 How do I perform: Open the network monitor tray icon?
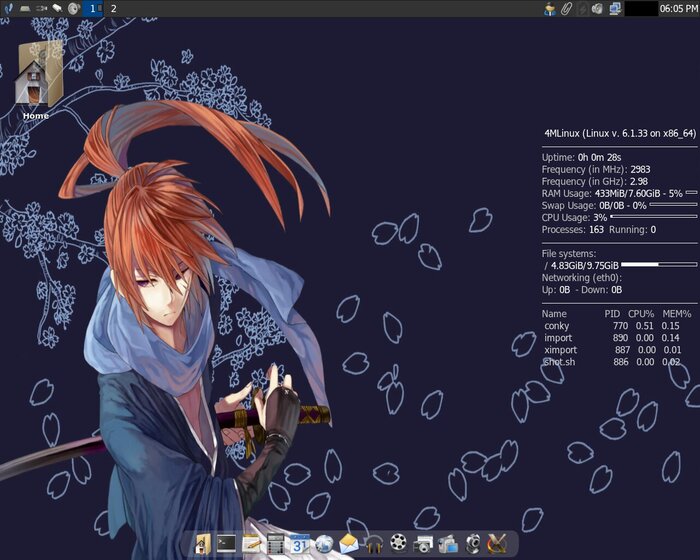coord(614,8)
